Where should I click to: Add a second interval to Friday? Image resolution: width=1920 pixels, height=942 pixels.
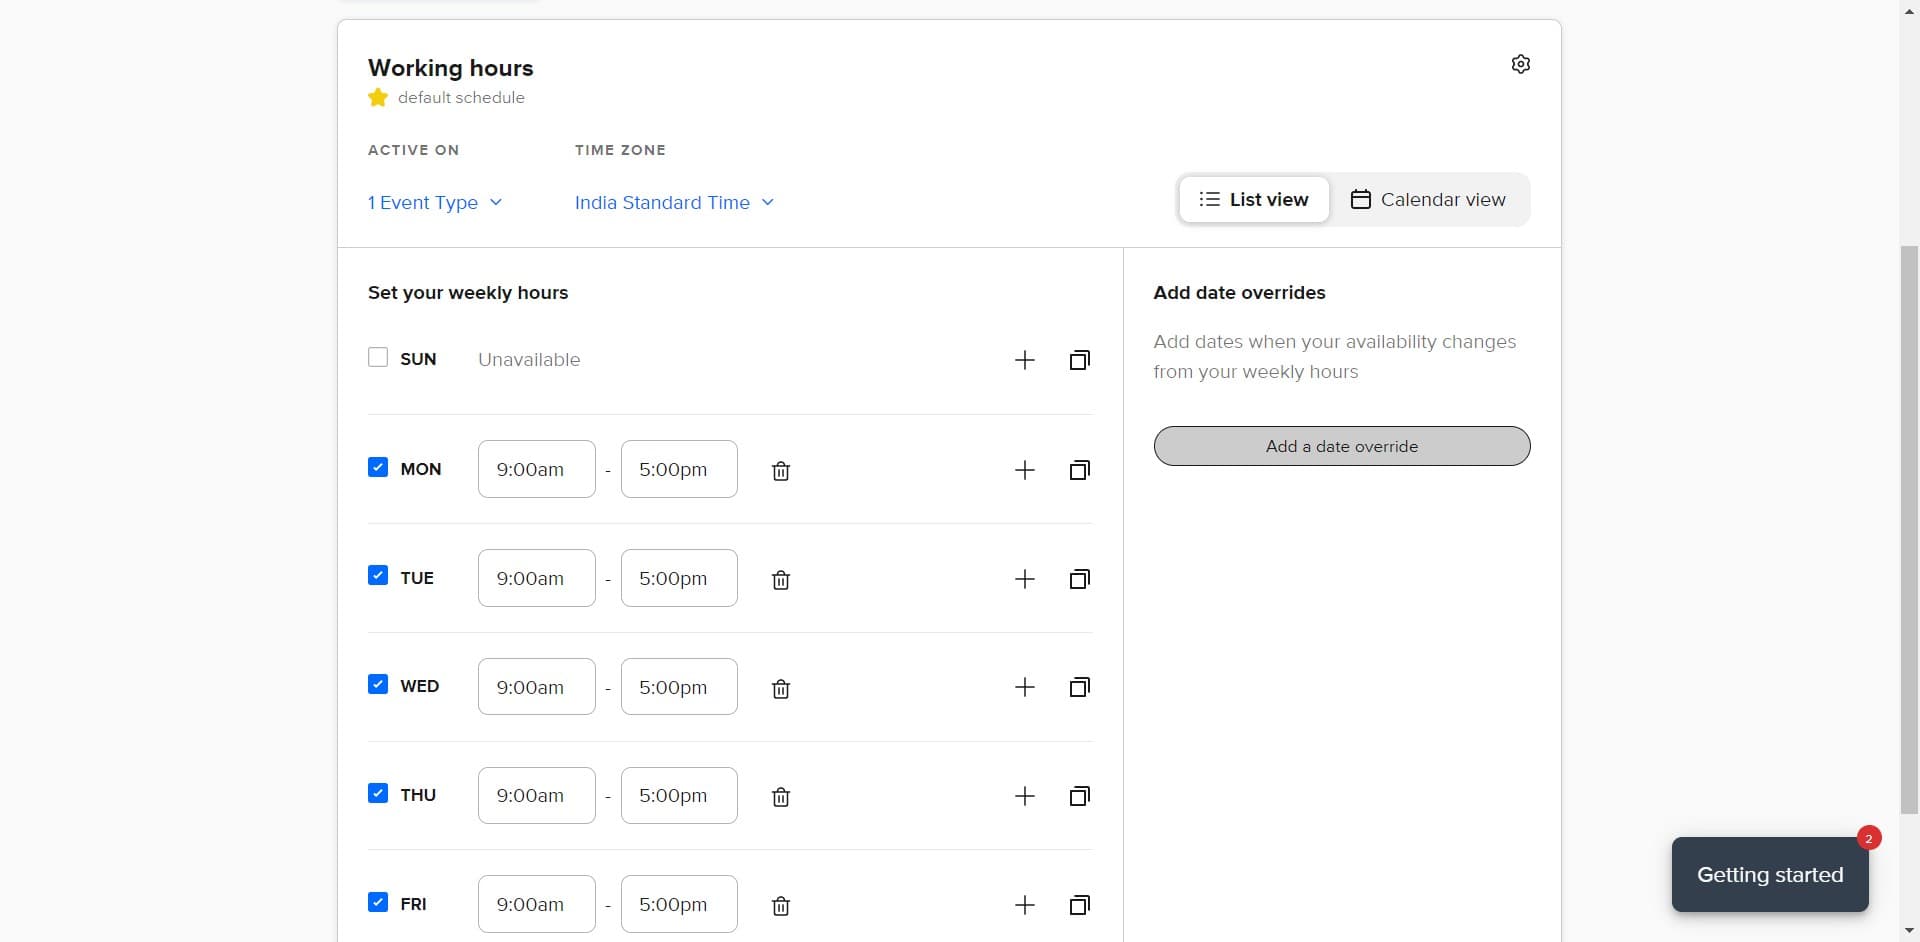coord(1025,905)
